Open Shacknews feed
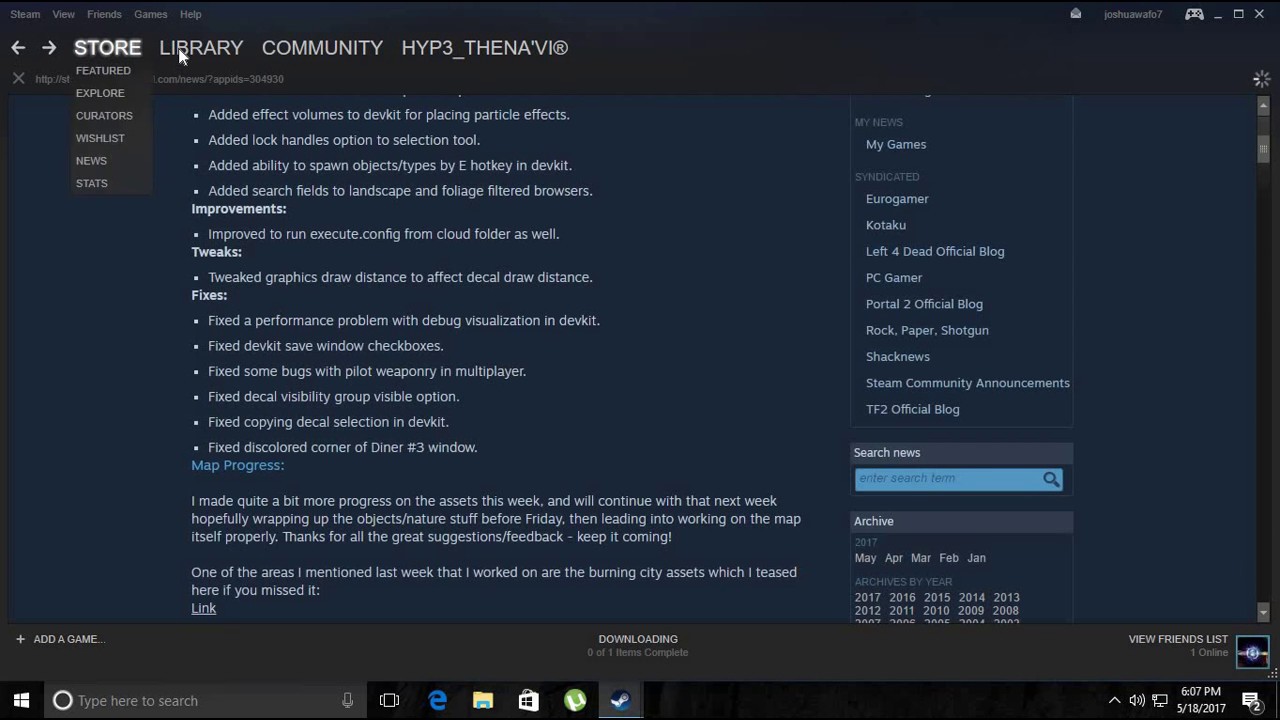The image size is (1280, 720). click(x=898, y=357)
